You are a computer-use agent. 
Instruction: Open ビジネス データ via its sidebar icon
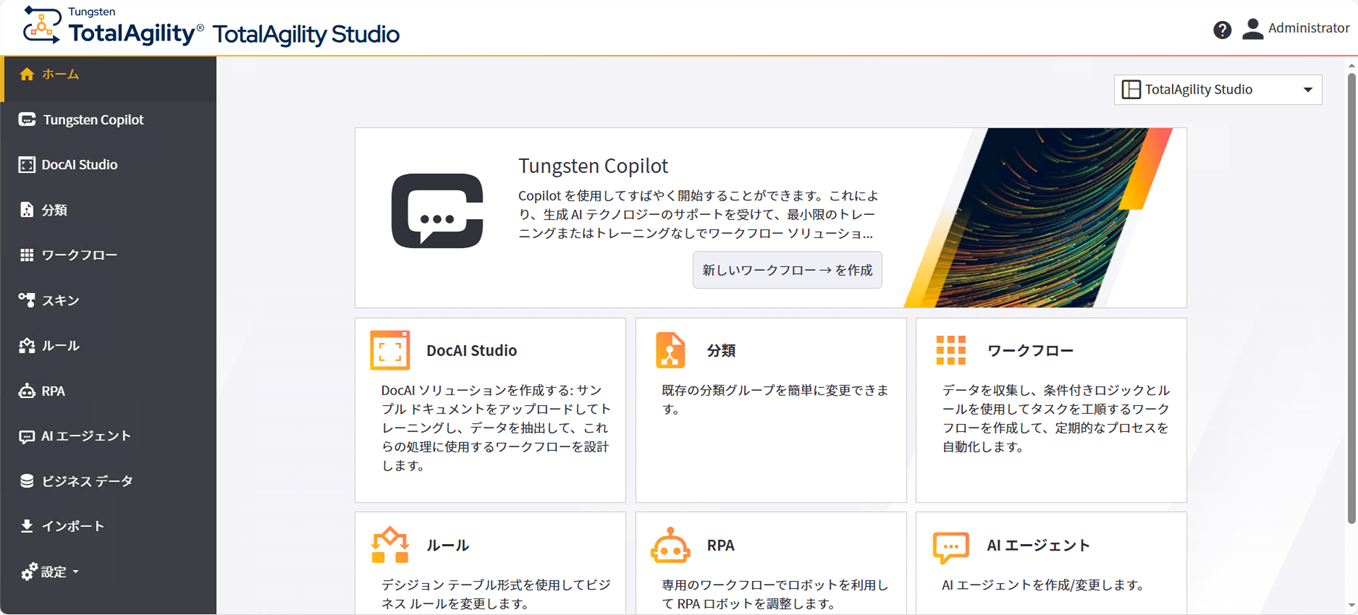click(27, 480)
